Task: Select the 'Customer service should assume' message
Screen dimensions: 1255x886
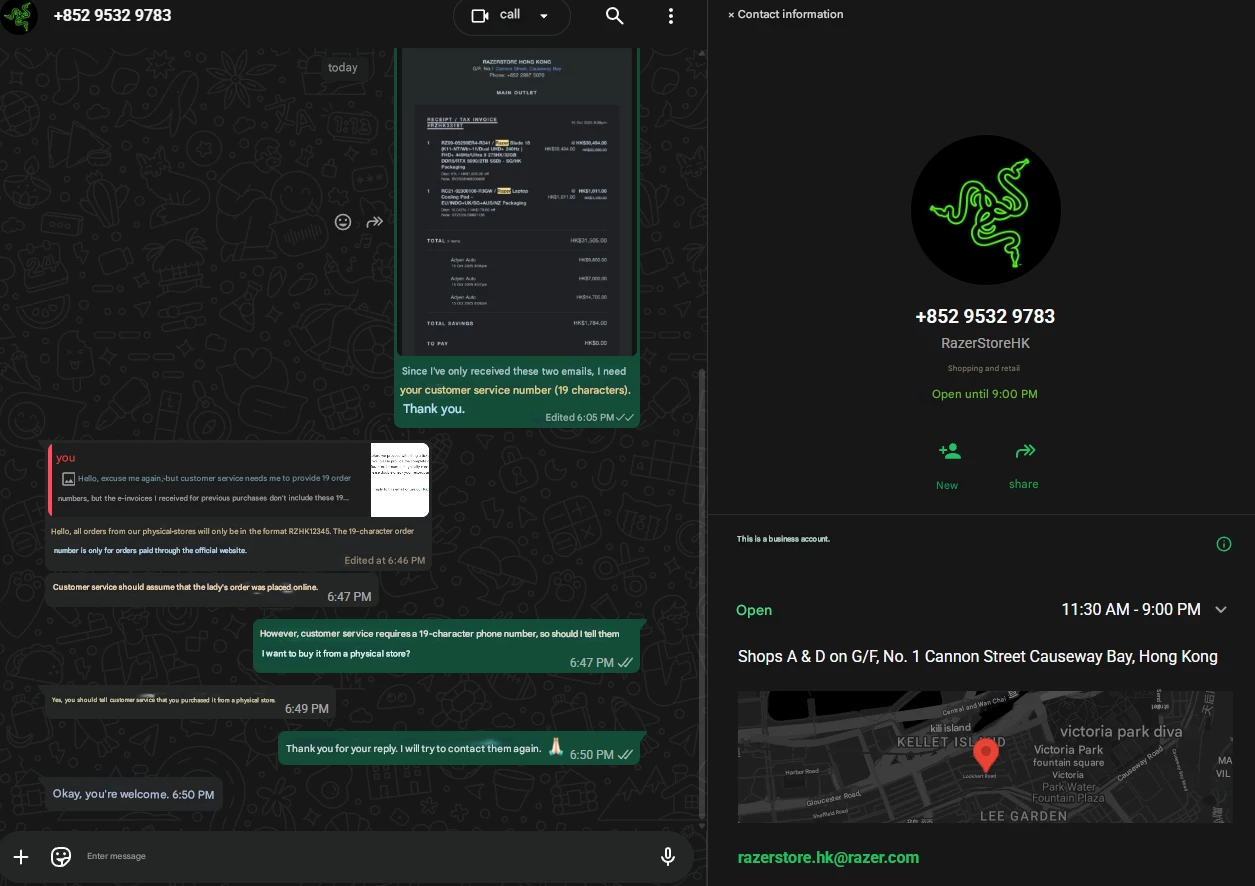Action: pyautogui.click(x=212, y=591)
